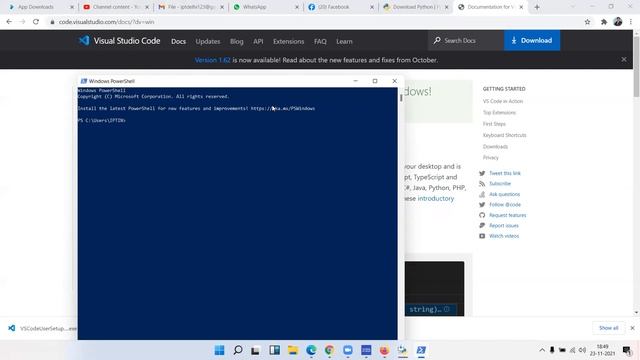Click Show all downloads
The height and width of the screenshot is (360, 640).
click(x=608, y=328)
